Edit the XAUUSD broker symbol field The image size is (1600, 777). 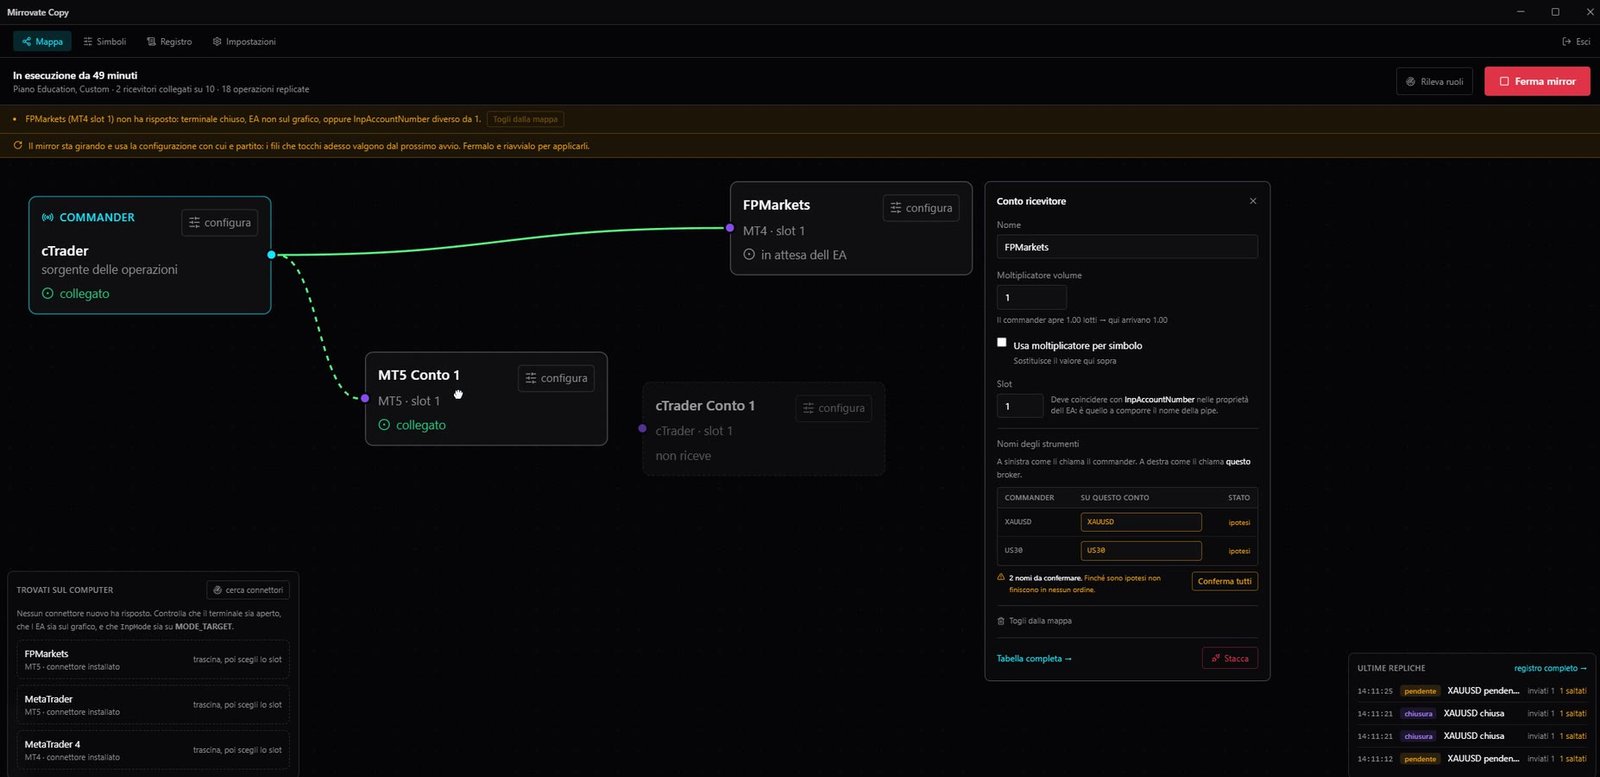point(1141,522)
